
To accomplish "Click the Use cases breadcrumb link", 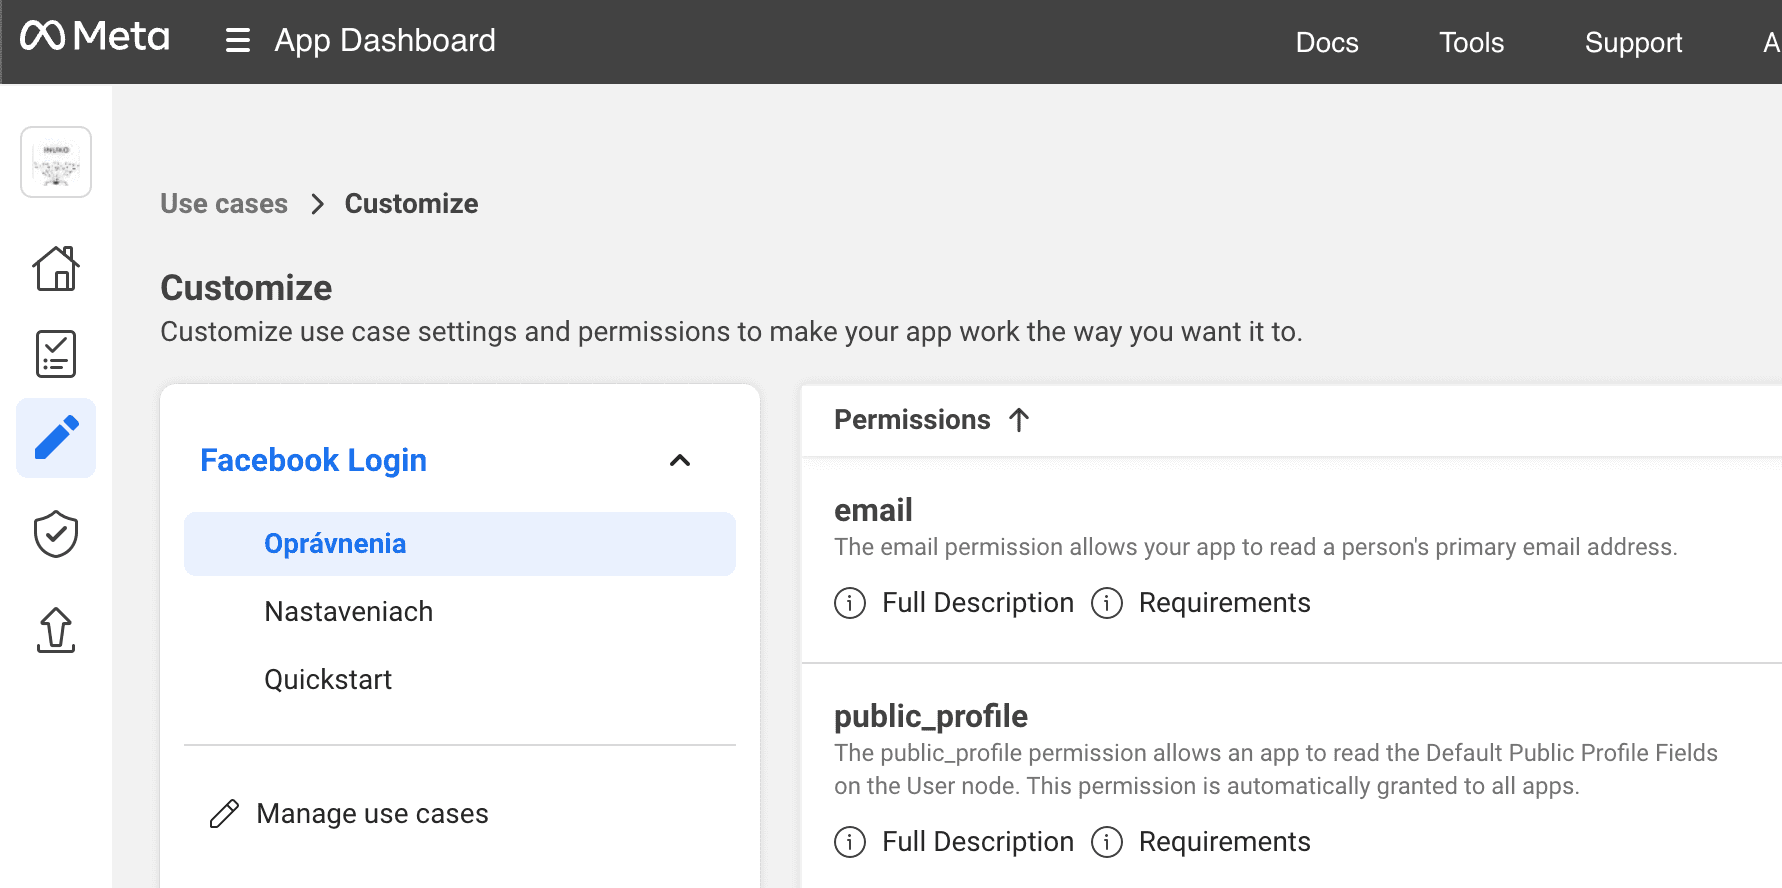I will (224, 204).
